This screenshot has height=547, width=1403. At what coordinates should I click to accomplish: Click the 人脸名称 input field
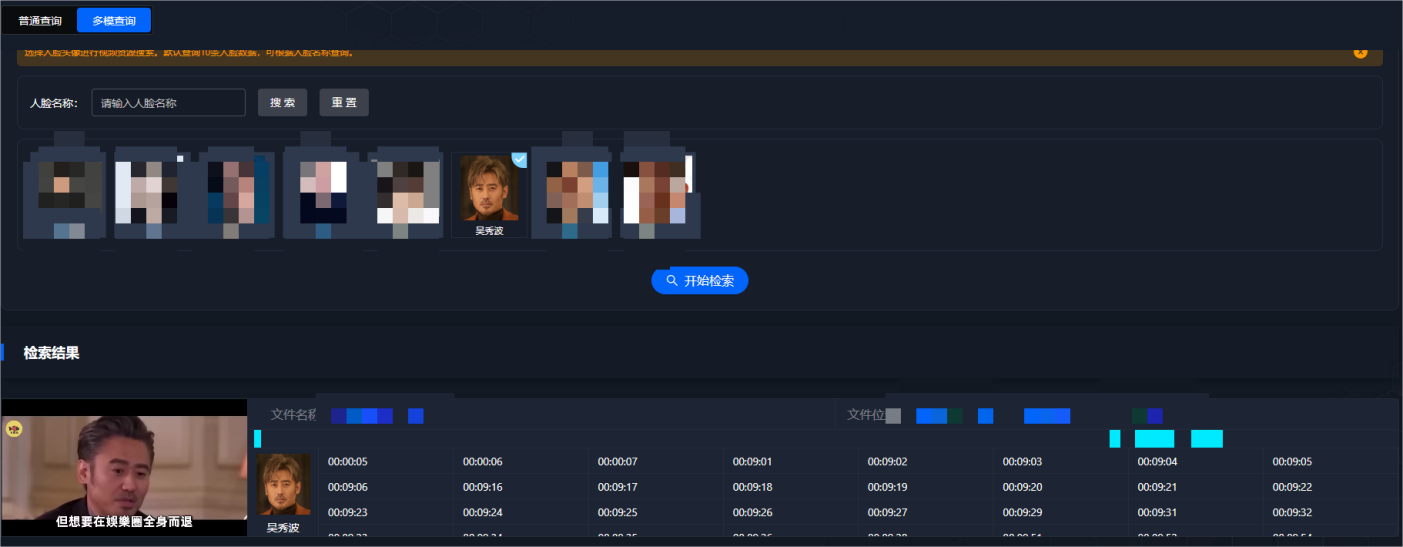pyautogui.click(x=168, y=103)
